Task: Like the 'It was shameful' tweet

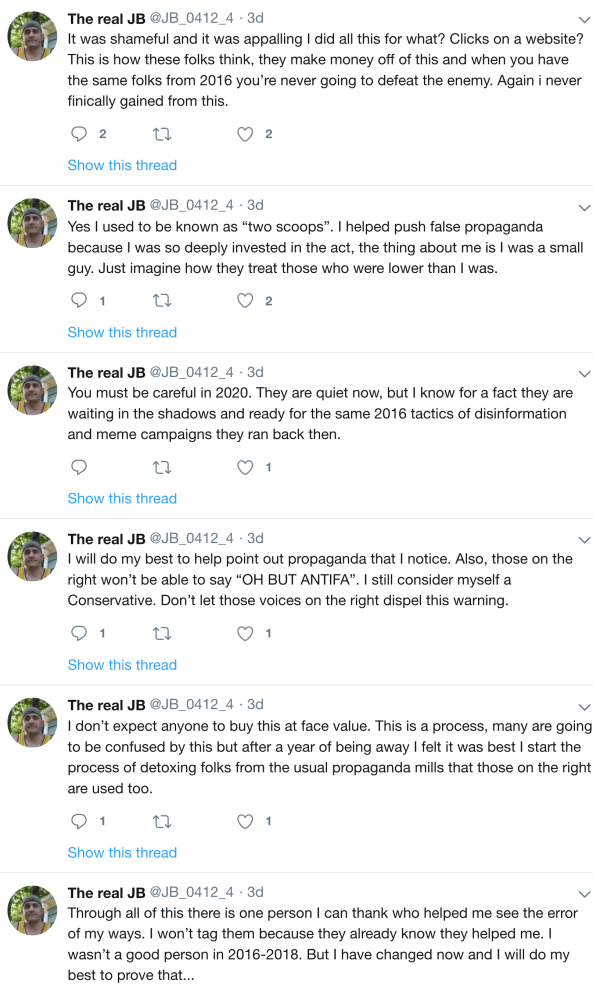Action: [245, 134]
